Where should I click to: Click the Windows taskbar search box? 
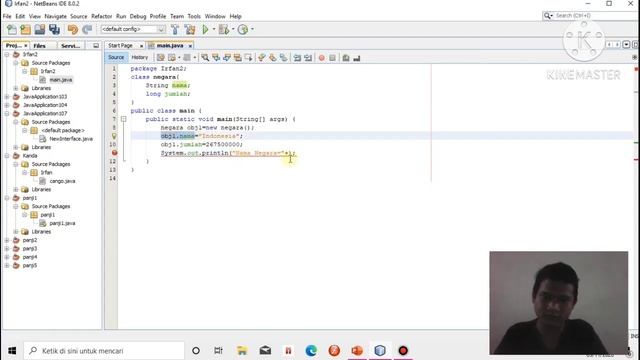(x=104, y=351)
